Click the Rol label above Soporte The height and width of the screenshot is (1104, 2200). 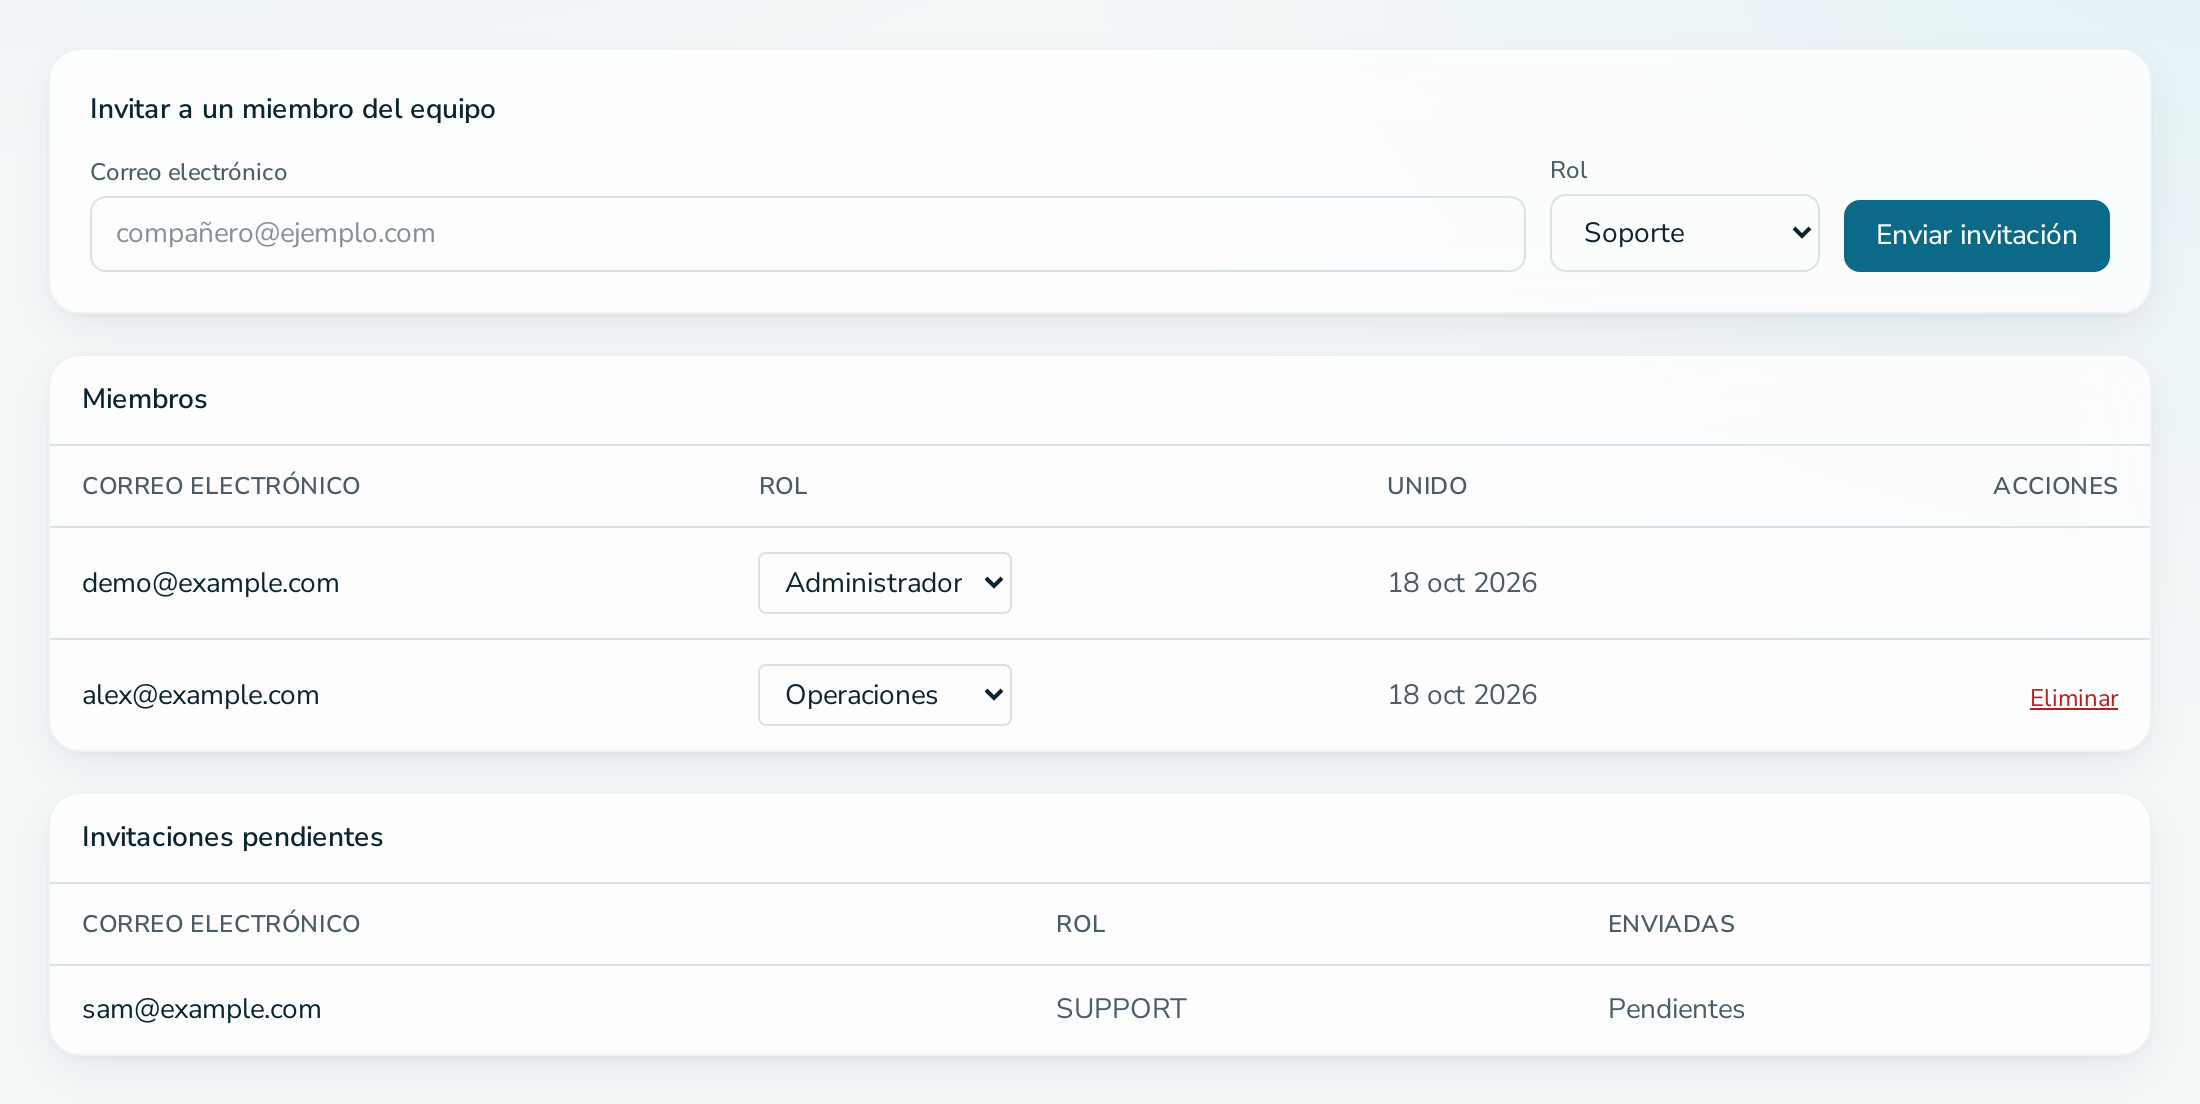pos(1568,170)
